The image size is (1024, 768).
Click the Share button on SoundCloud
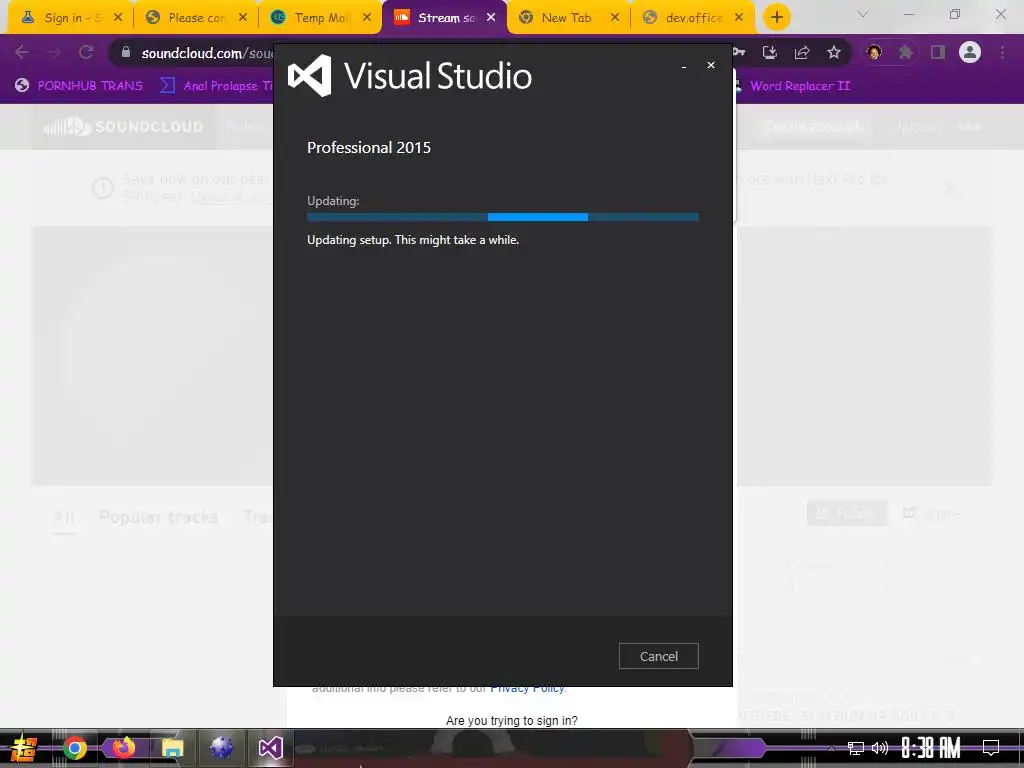(x=931, y=513)
